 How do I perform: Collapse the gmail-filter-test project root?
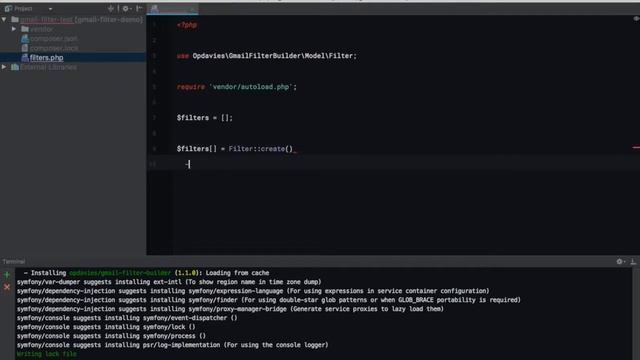[4, 19]
